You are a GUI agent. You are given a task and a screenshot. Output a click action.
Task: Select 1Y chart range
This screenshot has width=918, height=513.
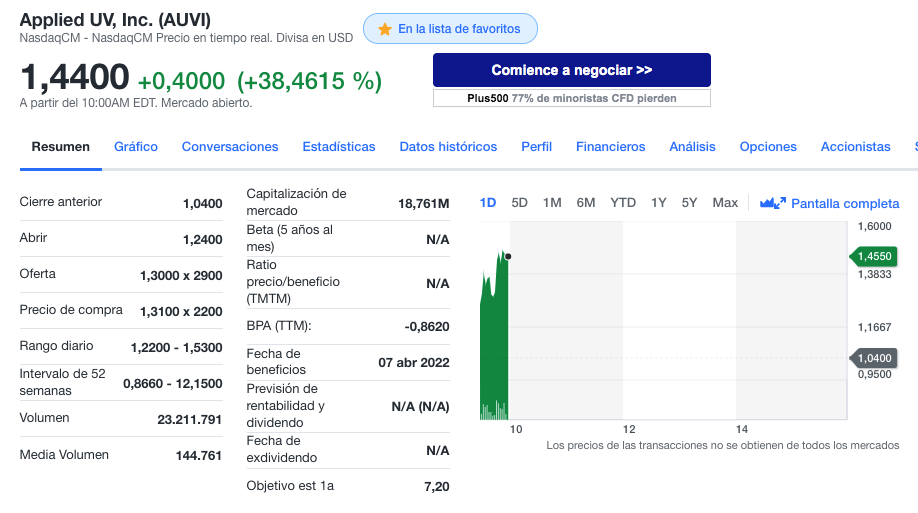click(x=659, y=203)
